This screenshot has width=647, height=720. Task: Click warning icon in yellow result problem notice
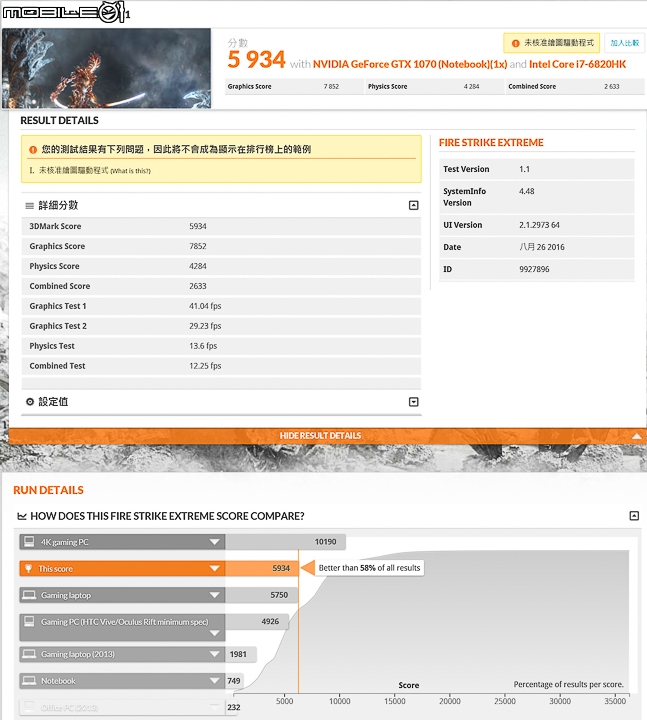33,150
